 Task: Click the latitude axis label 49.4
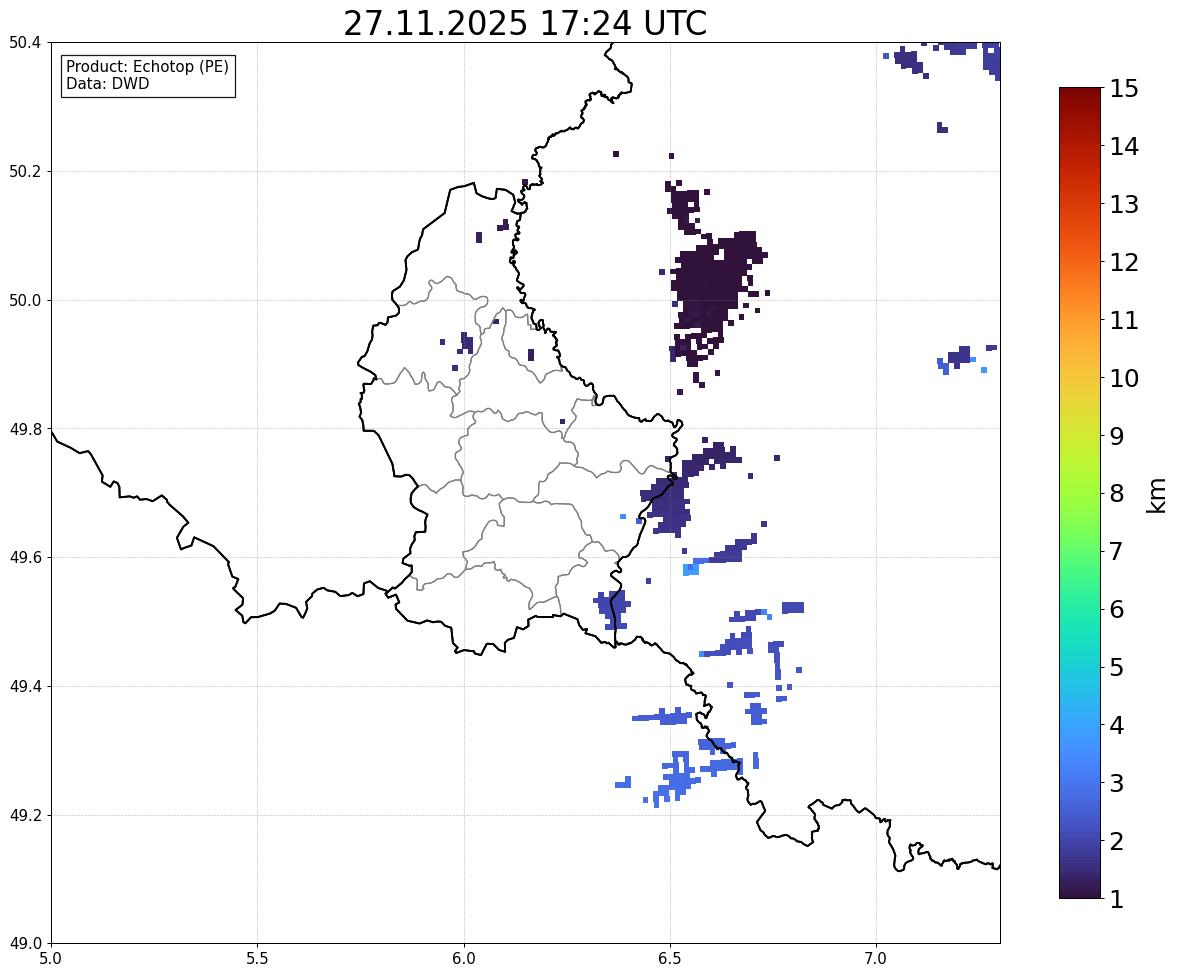[25, 687]
